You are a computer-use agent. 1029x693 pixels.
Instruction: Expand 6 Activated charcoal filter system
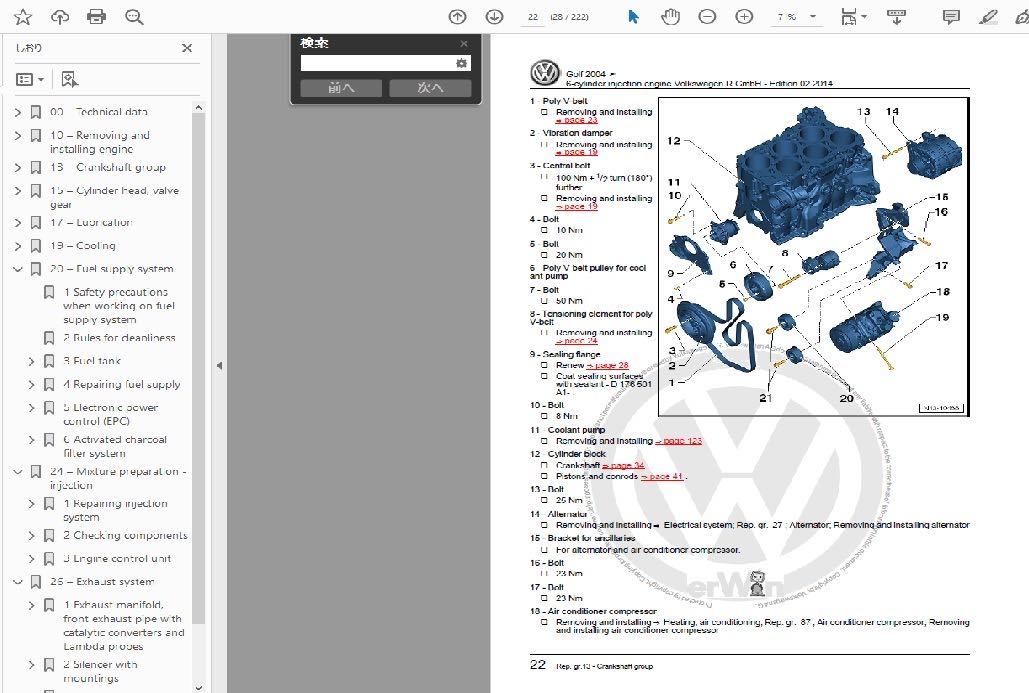coord(31,440)
